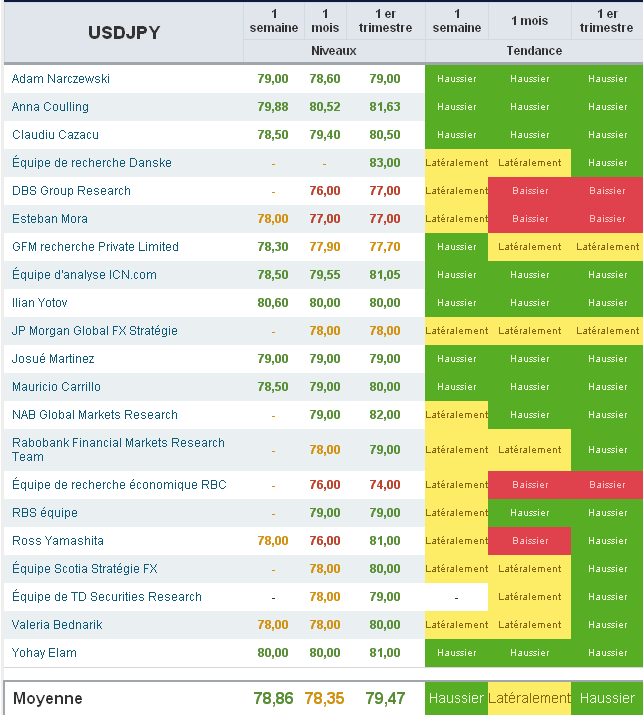Open Claudiu Cazacu's profile link
The height and width of the screenshot is (715, 643).
pyautogui.click(x=55, y=135)
